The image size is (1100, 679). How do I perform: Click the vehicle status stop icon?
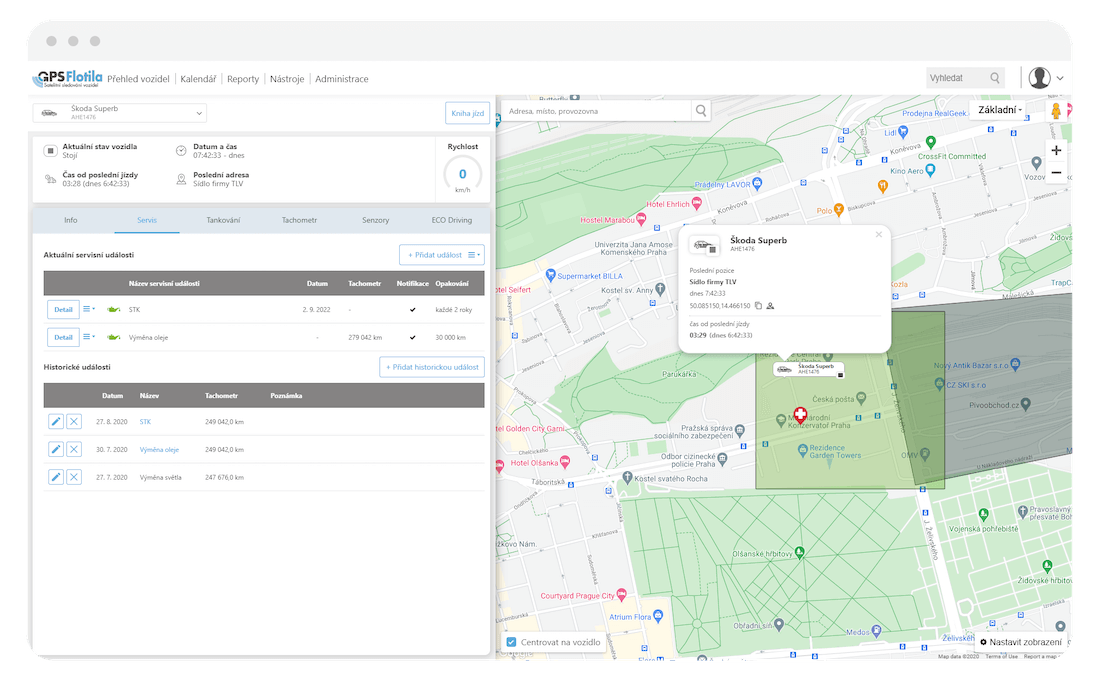pos(51,151)
